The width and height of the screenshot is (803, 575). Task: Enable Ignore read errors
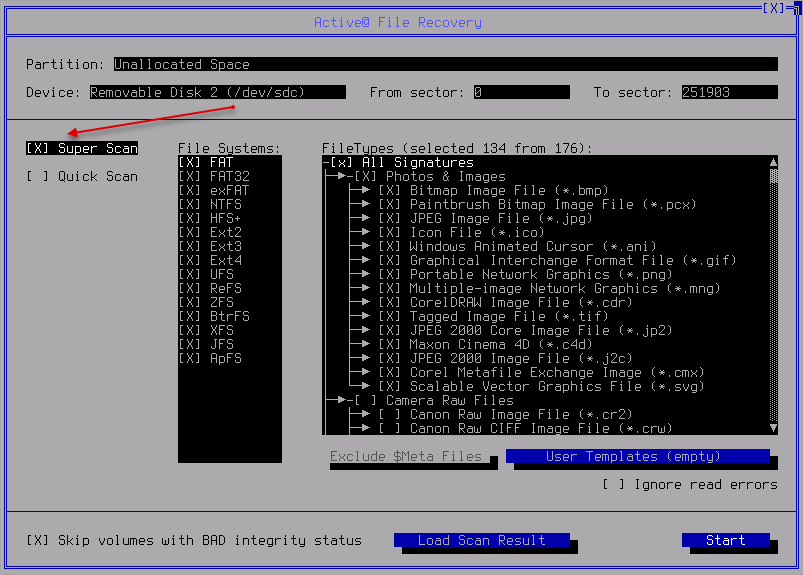tap(690, 484)
